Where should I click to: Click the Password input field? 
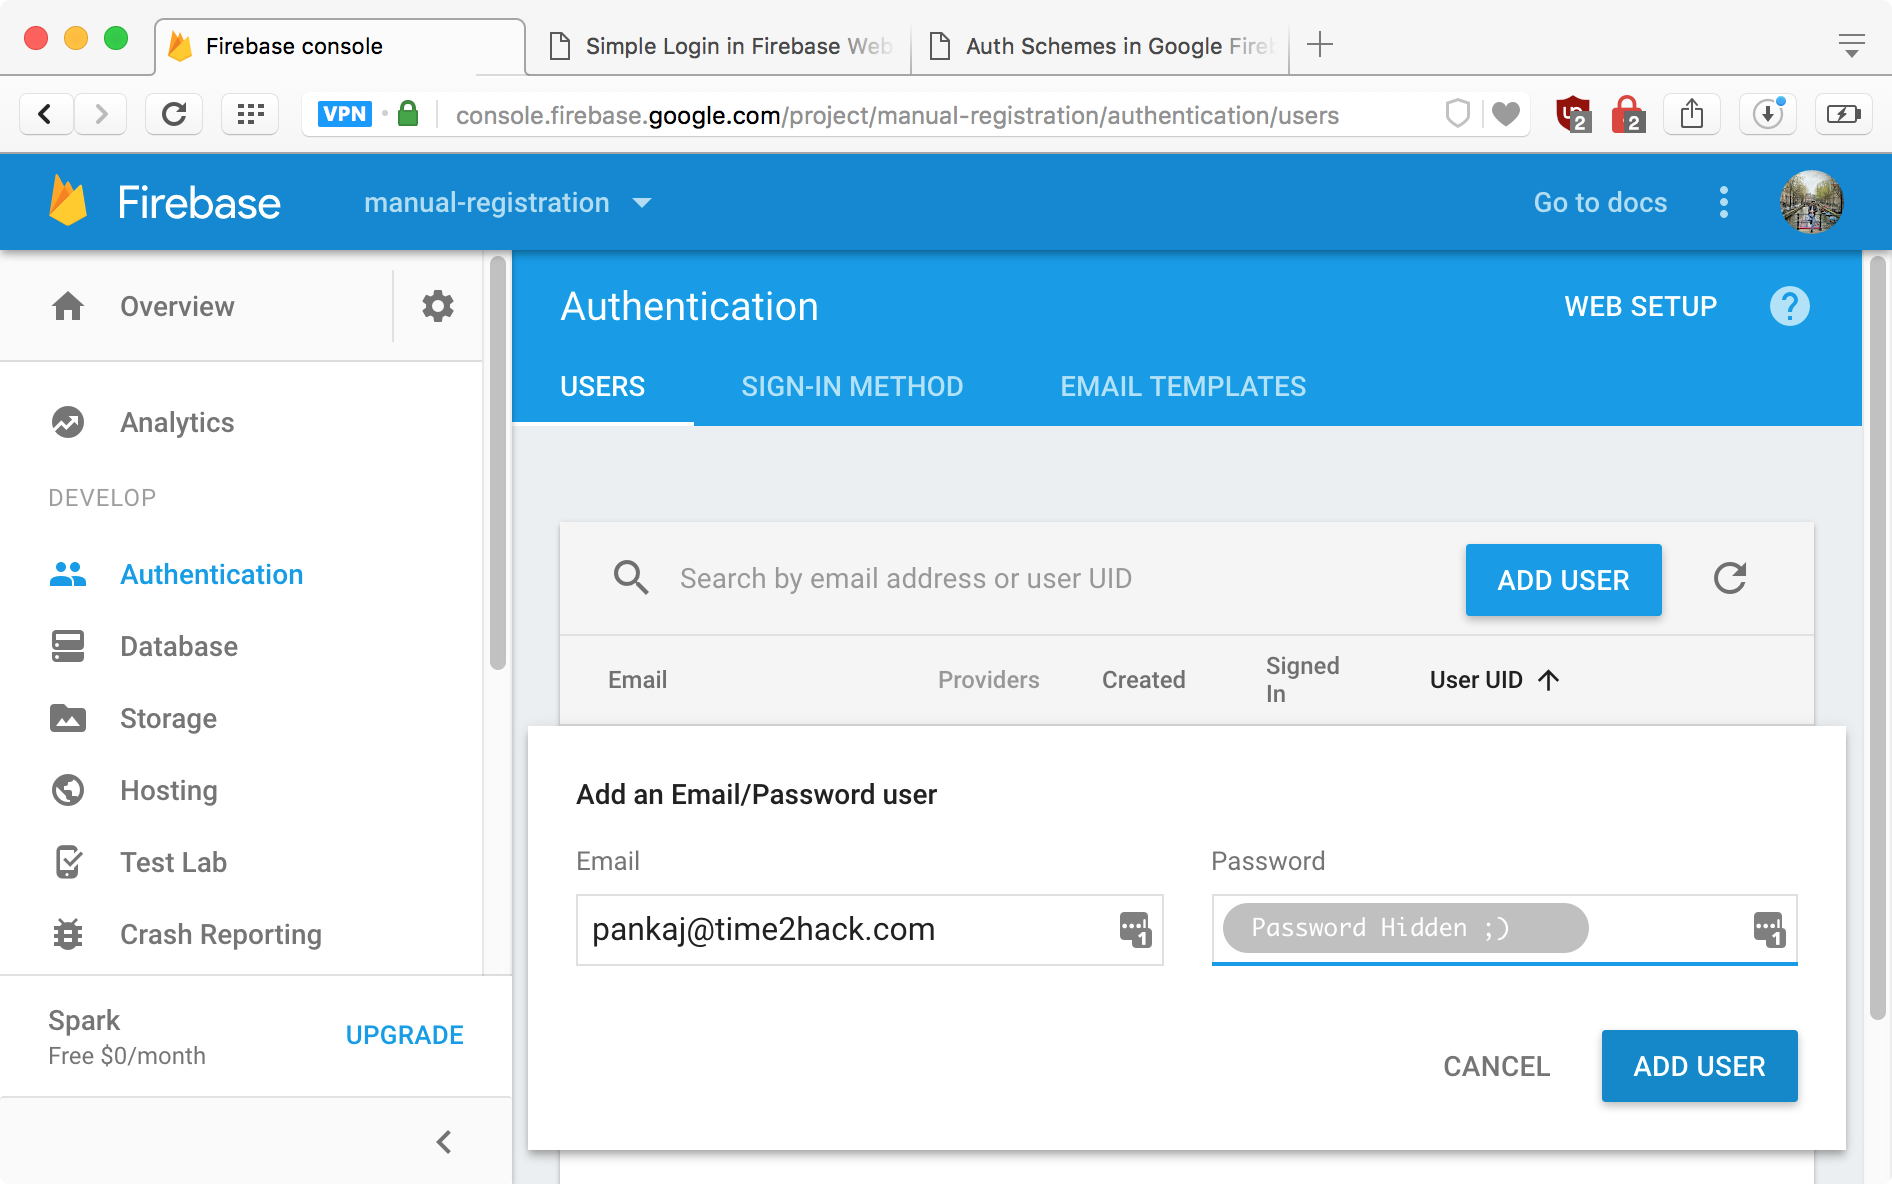1504,929
